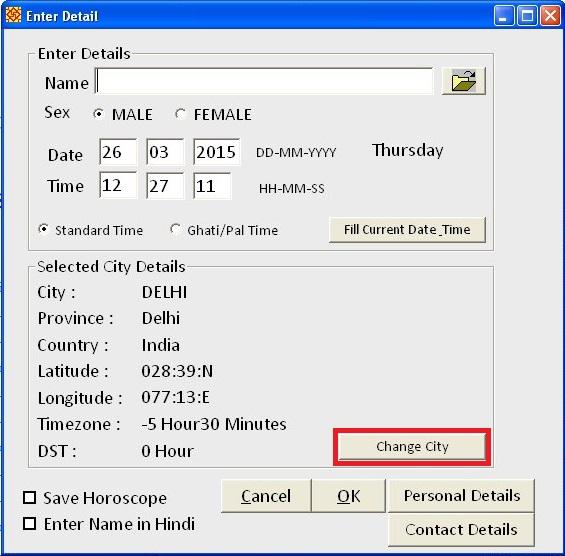Tick Enter Name in Hindi checkbox

click(x=30, y=524)
